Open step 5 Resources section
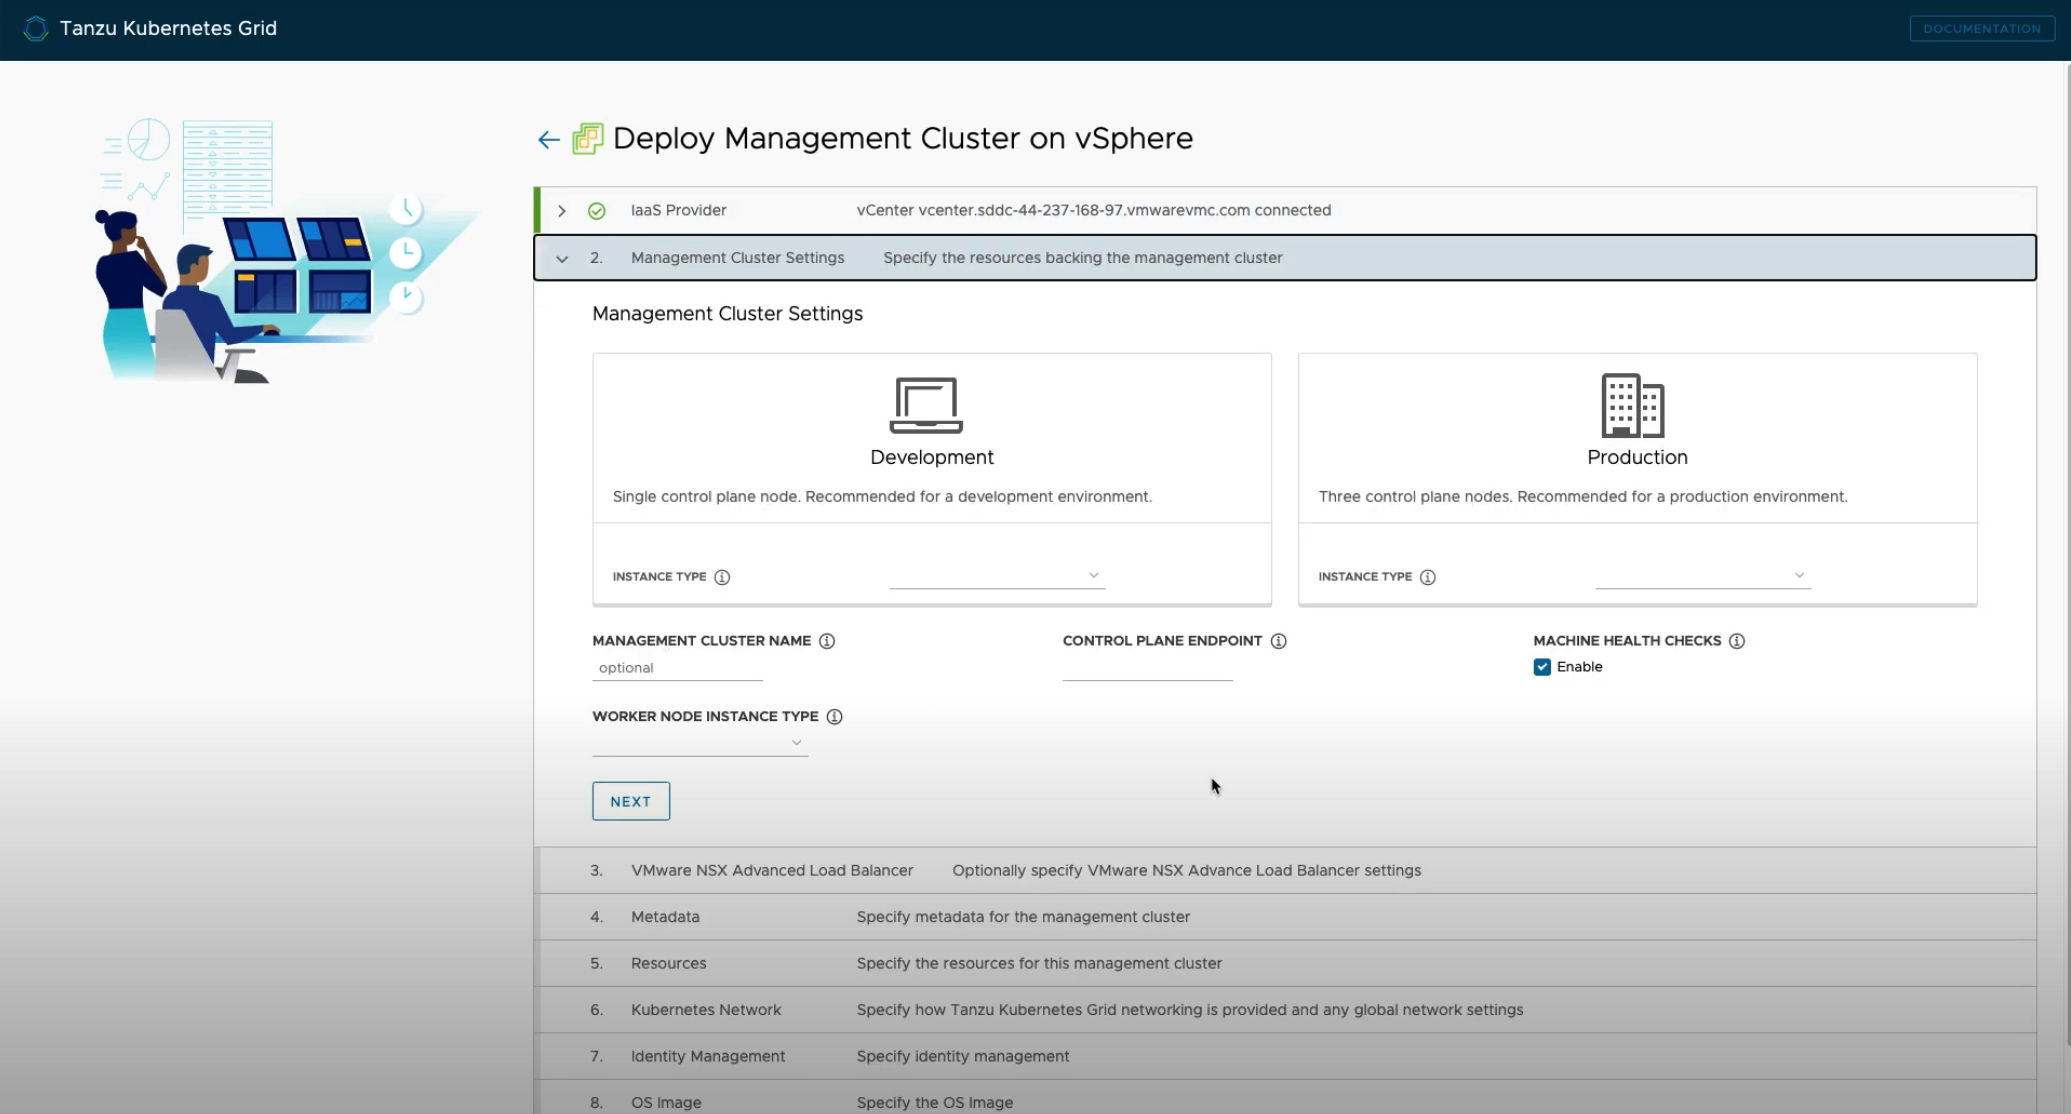 point(1286,964)
